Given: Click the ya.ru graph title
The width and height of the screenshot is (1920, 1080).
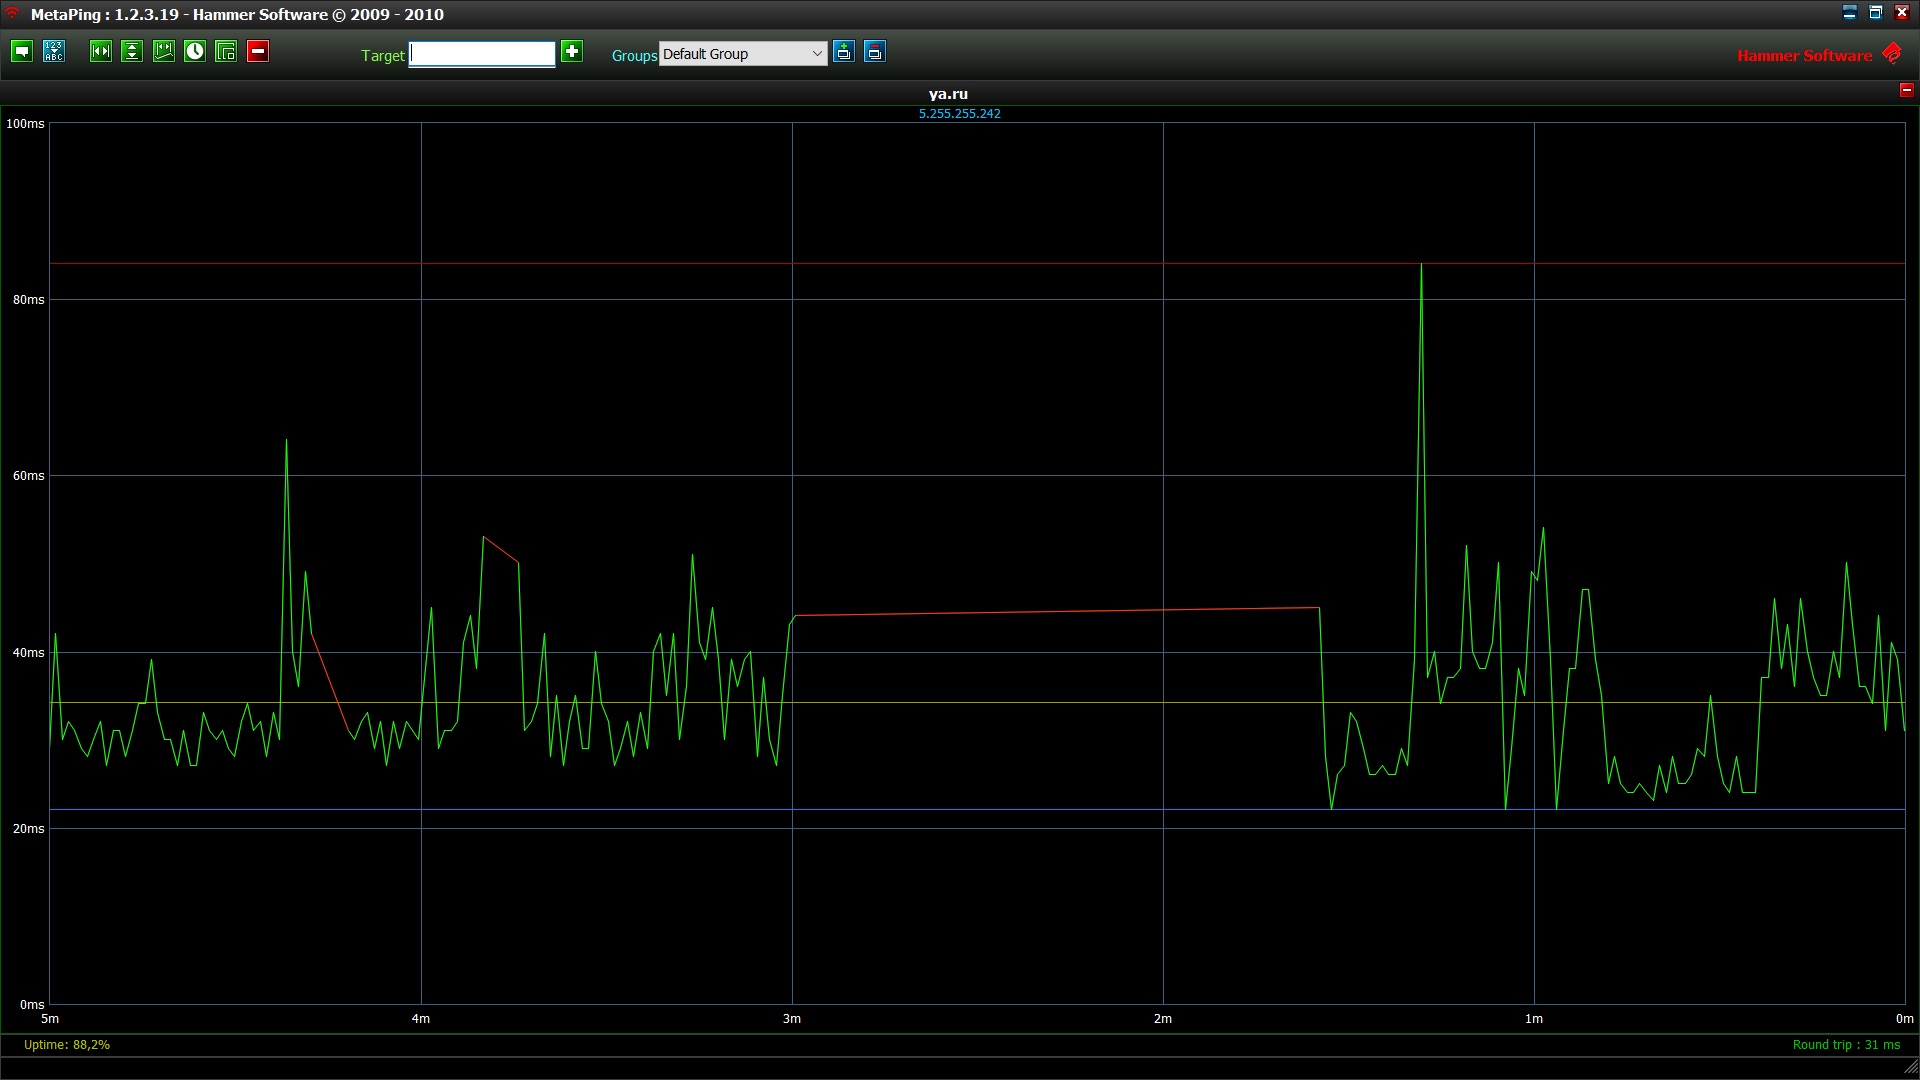Looking at the screenshot, I should [x=948, y=95].
